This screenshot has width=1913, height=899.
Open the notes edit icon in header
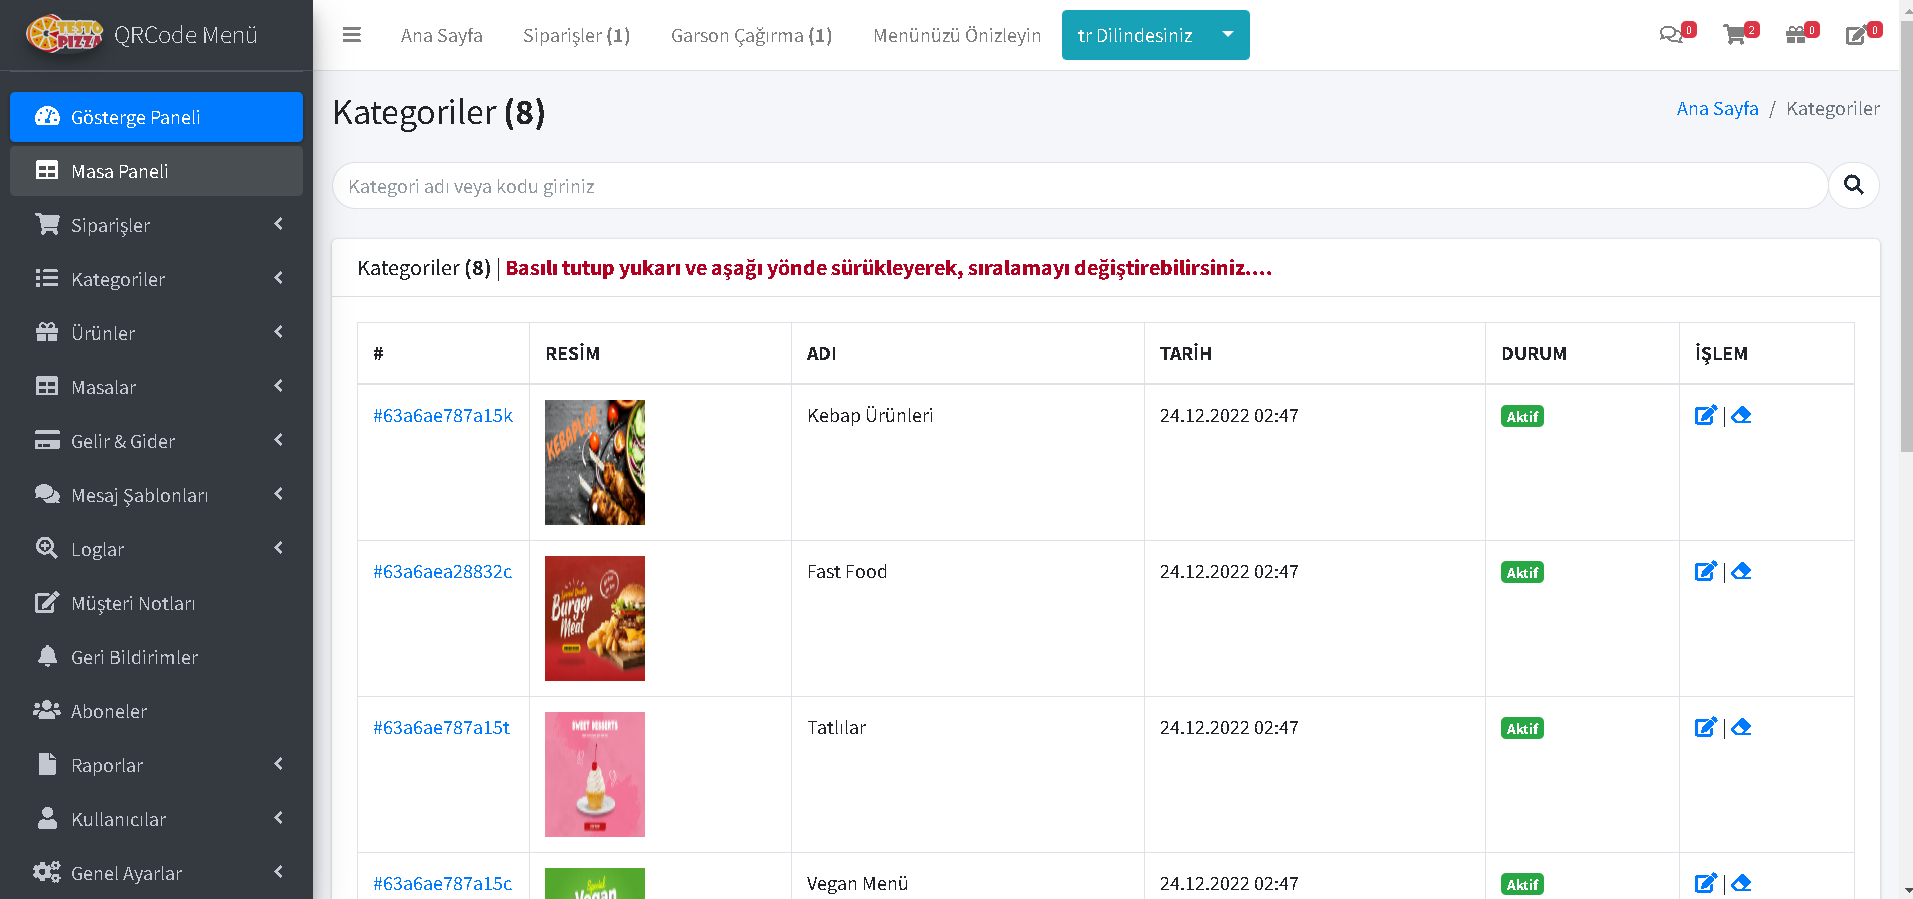tap(1856, 35)
